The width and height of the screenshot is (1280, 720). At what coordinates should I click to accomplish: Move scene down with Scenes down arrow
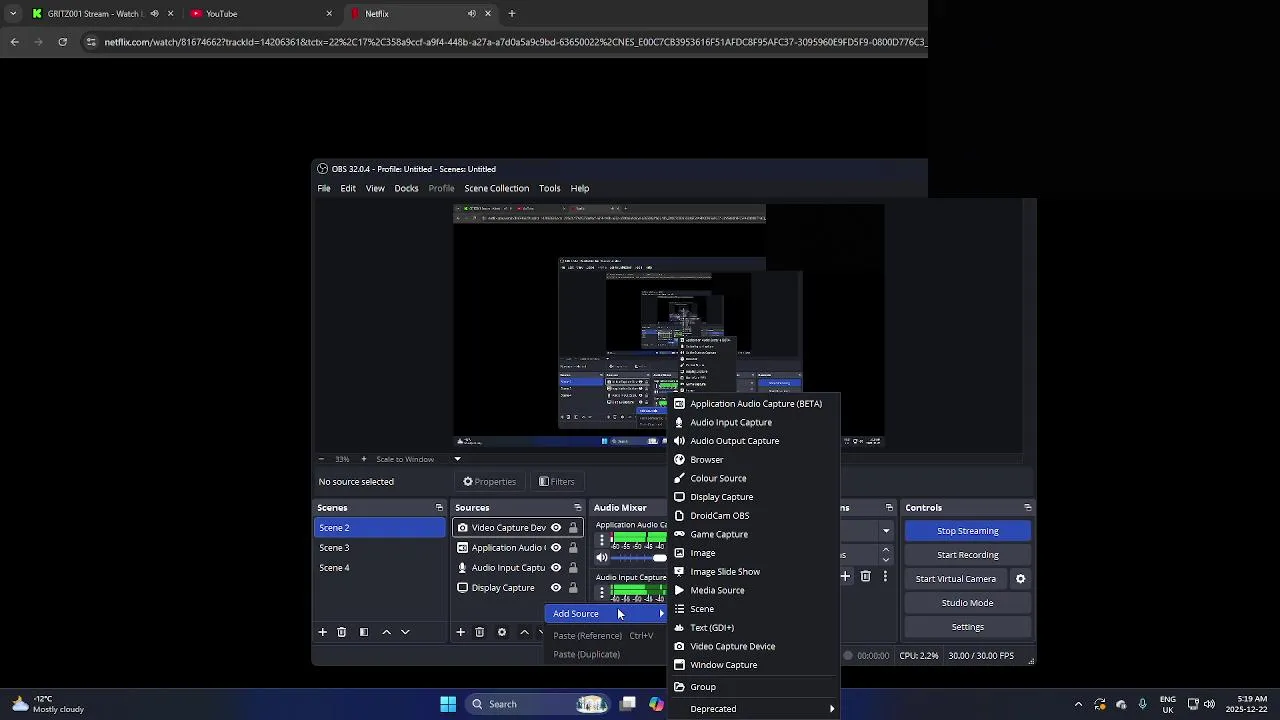pos(405,632)
